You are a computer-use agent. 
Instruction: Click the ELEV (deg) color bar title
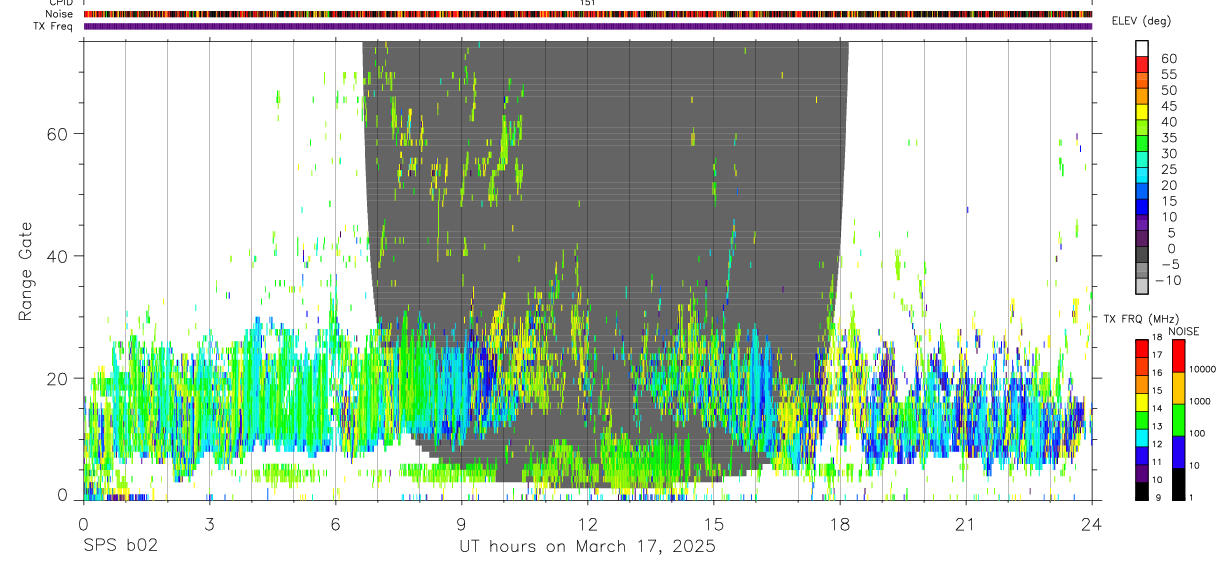point(1142,21)
